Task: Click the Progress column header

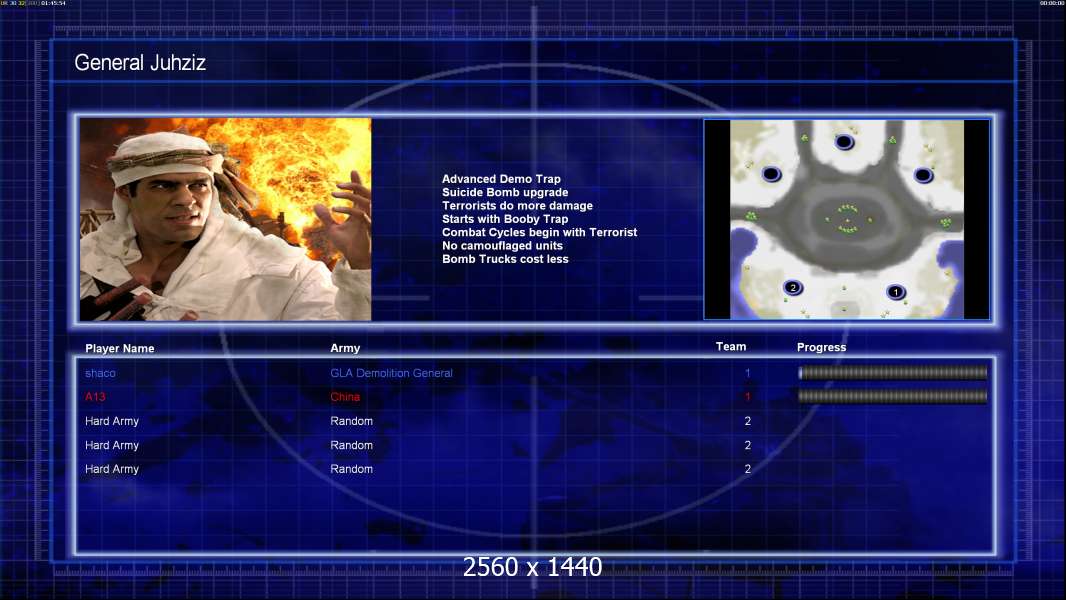Action: click(x=821, y=348)
